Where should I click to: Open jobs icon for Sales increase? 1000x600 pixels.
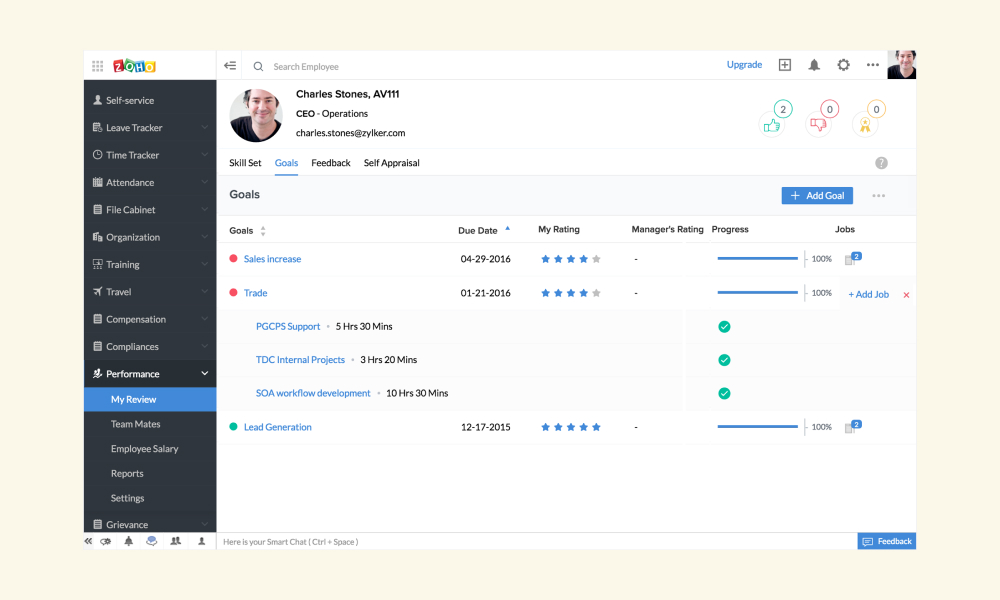point(853,258)
